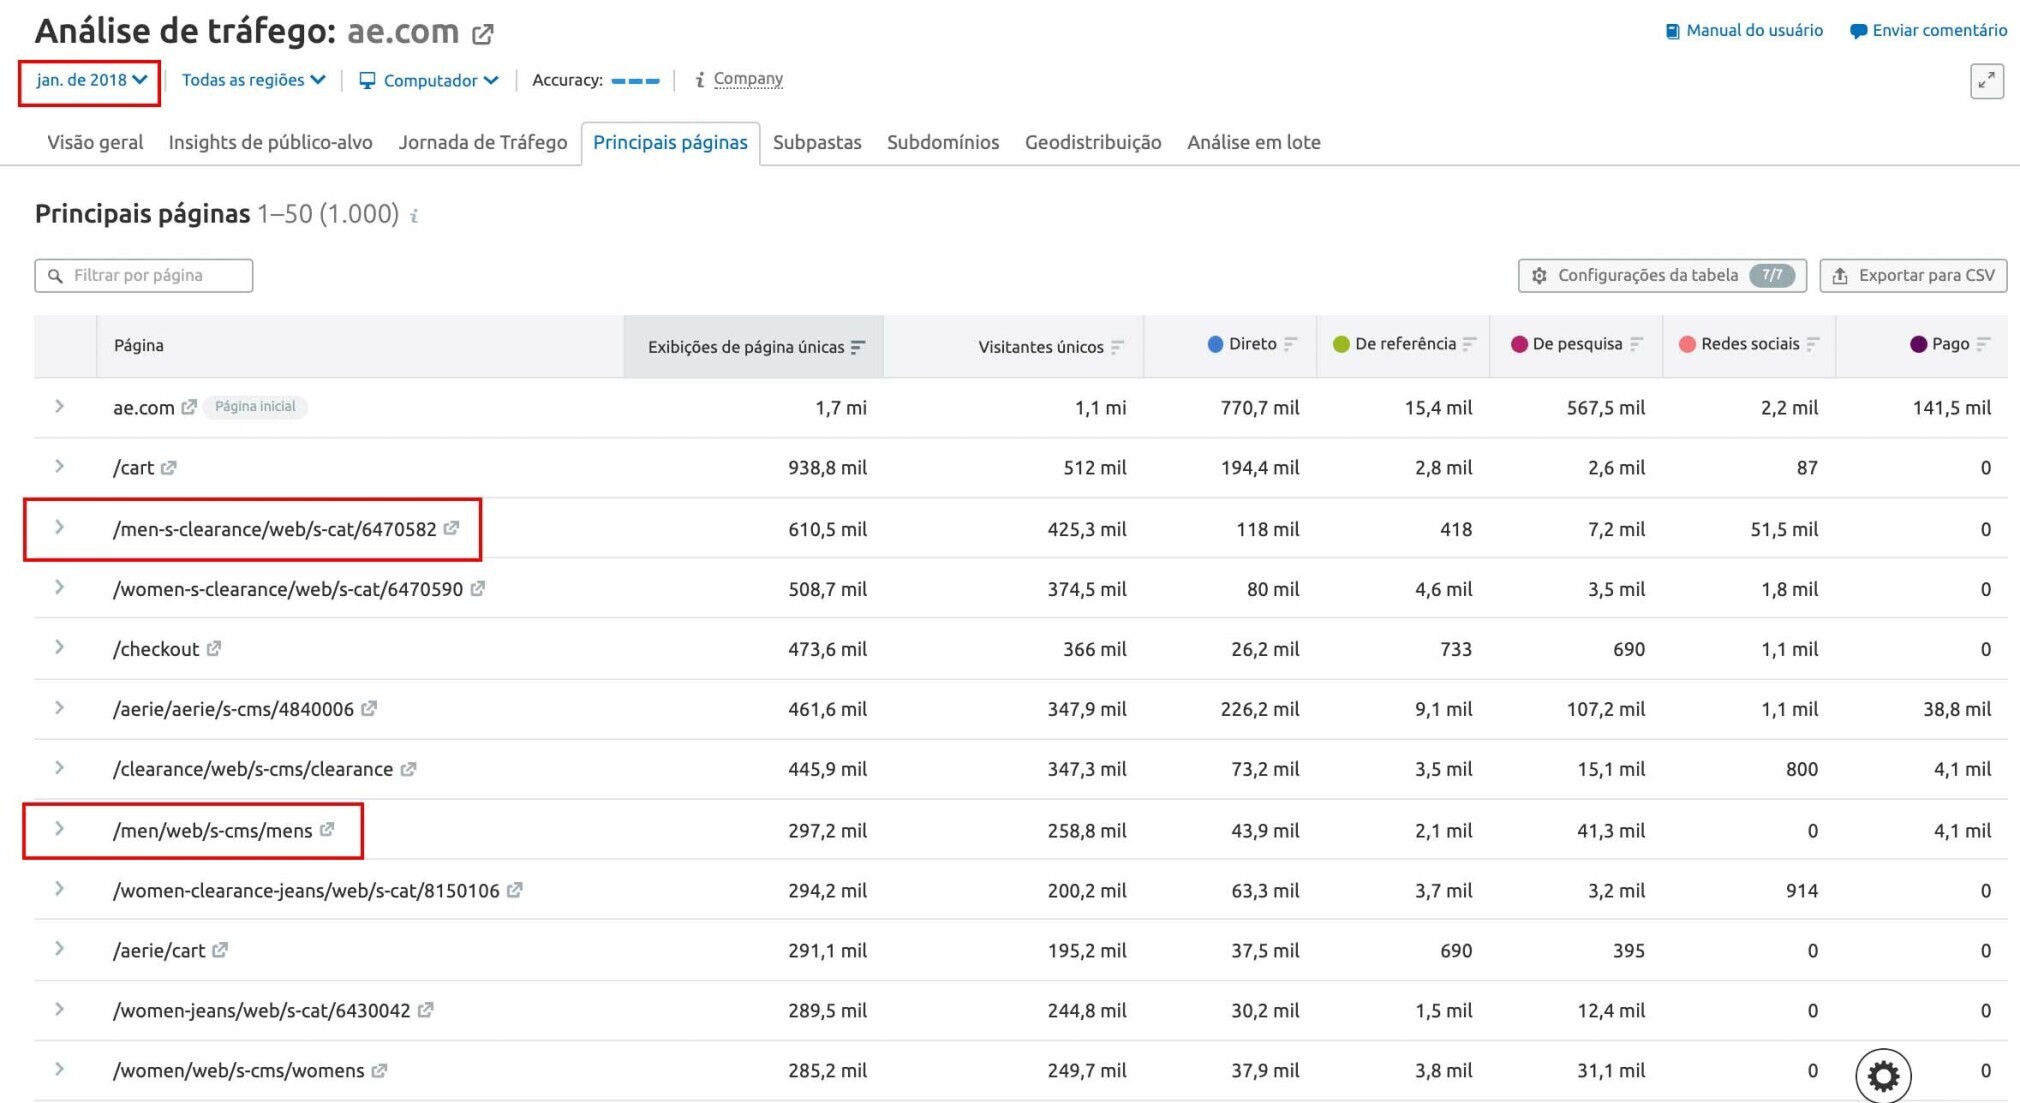This screenshot has height=1103, width=2020.
Task: Expand the /aerie/cart row
Action: pyautogui.click(x=60, y=948)
